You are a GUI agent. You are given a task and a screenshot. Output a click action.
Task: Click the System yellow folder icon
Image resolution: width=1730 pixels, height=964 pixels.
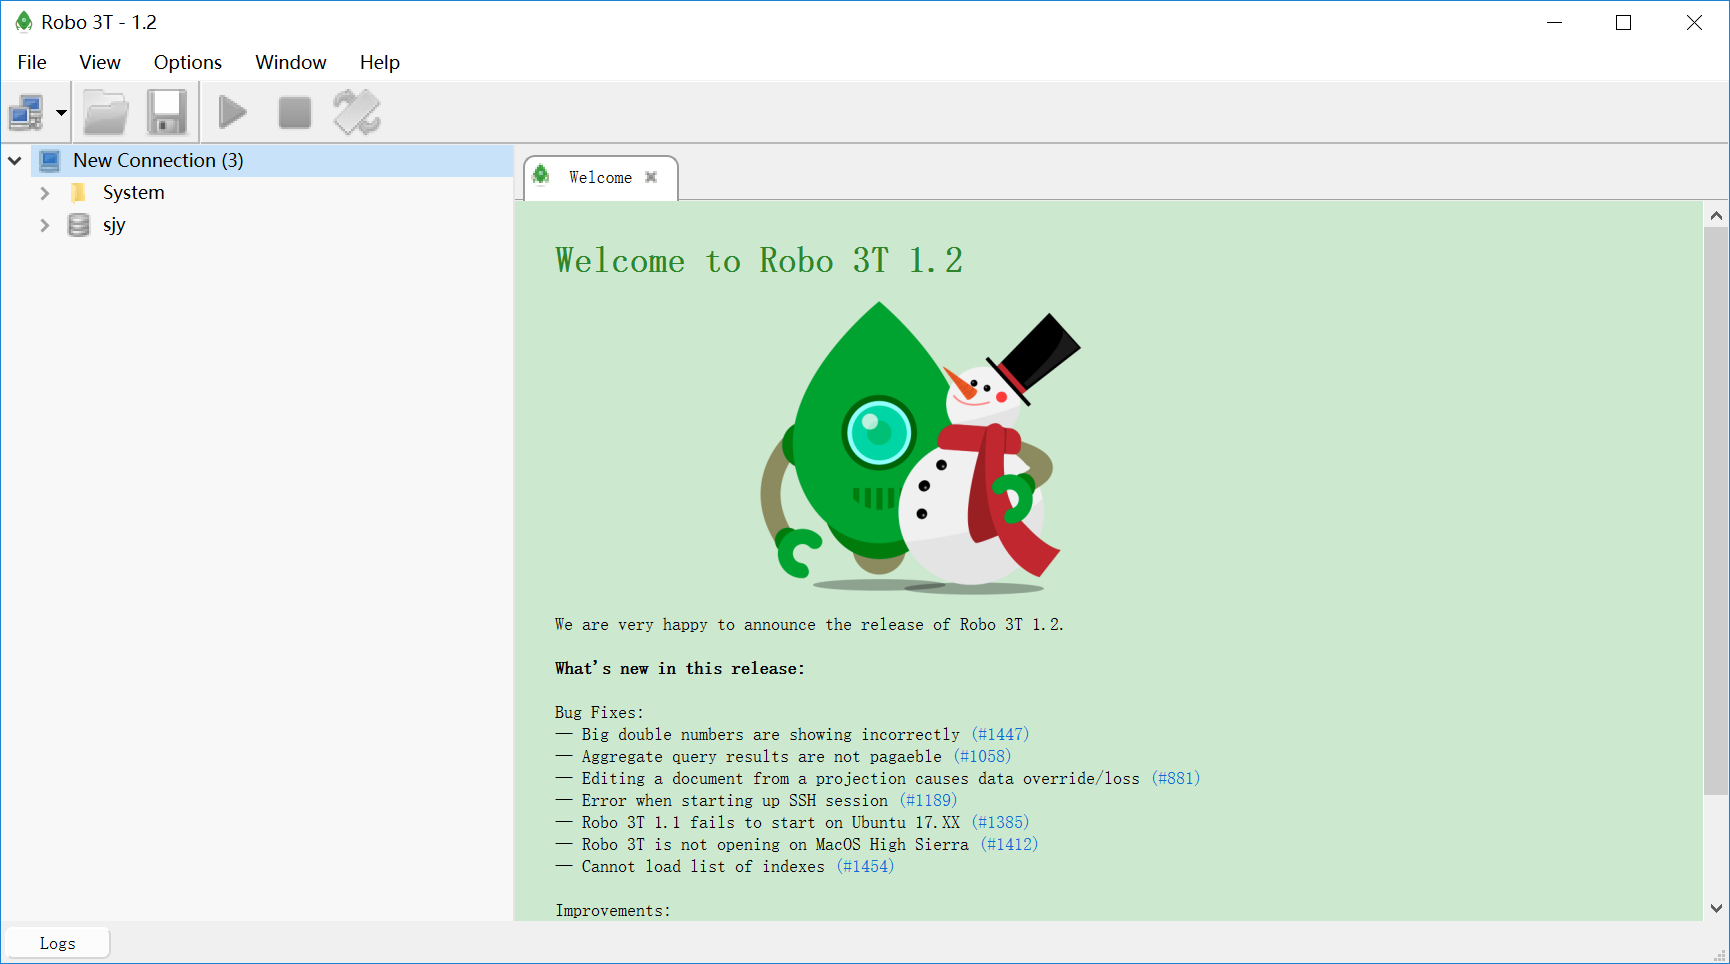pyautogui.click(x=78, y=192)
